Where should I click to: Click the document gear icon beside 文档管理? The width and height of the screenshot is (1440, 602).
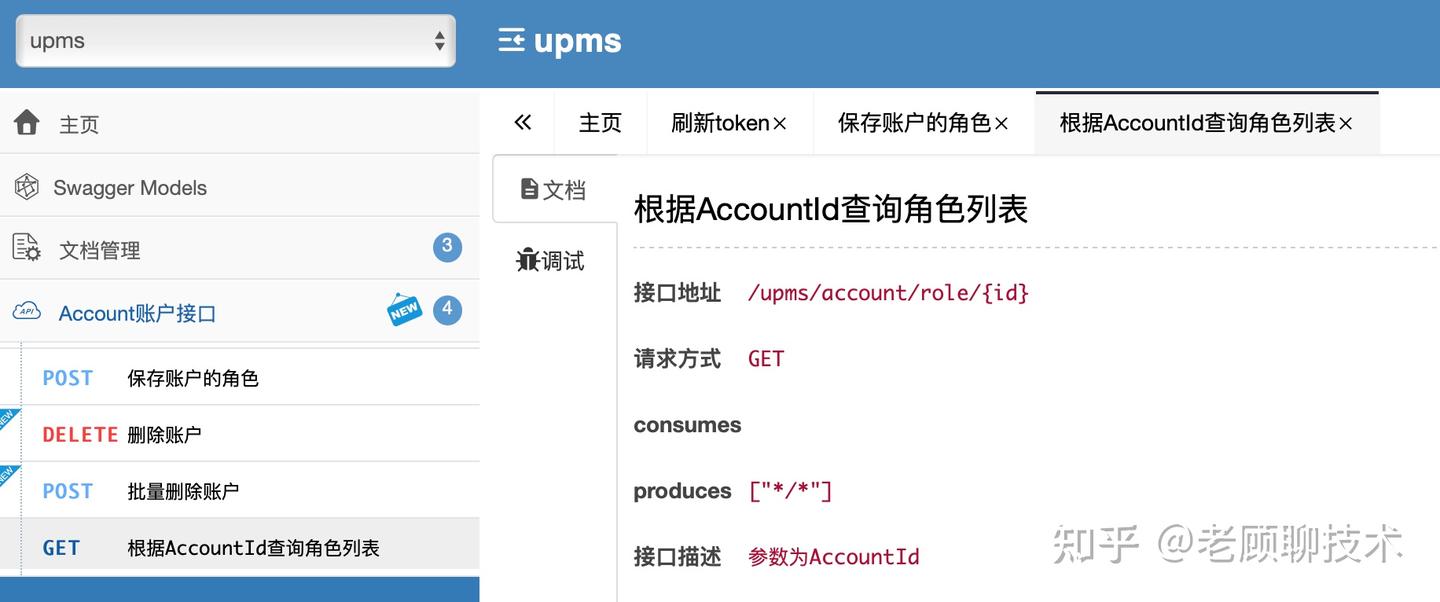tap(26, 249)
